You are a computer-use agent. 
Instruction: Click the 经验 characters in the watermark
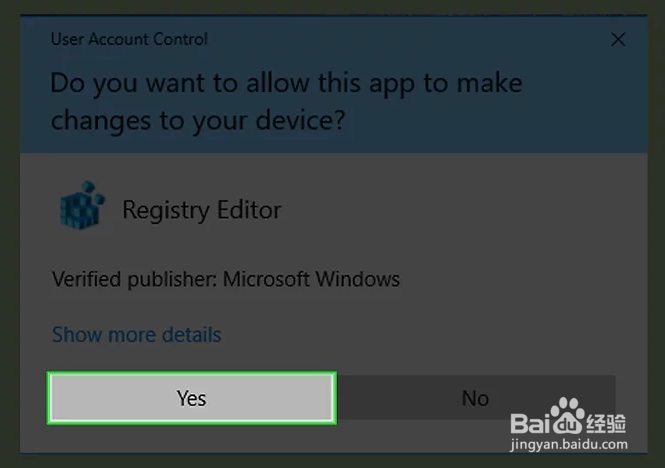[606, 423]
